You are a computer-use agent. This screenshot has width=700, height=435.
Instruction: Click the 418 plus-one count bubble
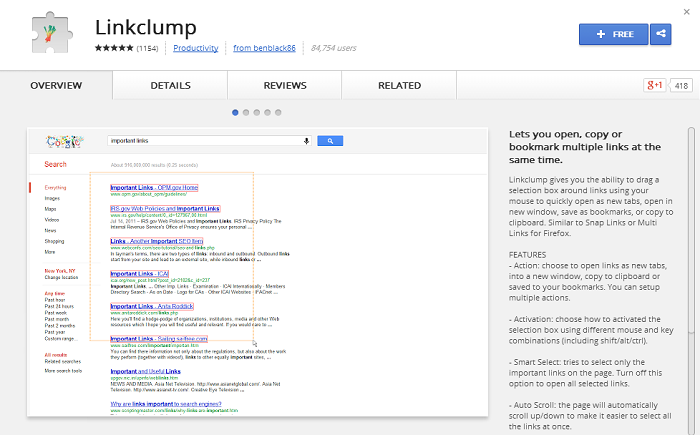coord(681,86)
